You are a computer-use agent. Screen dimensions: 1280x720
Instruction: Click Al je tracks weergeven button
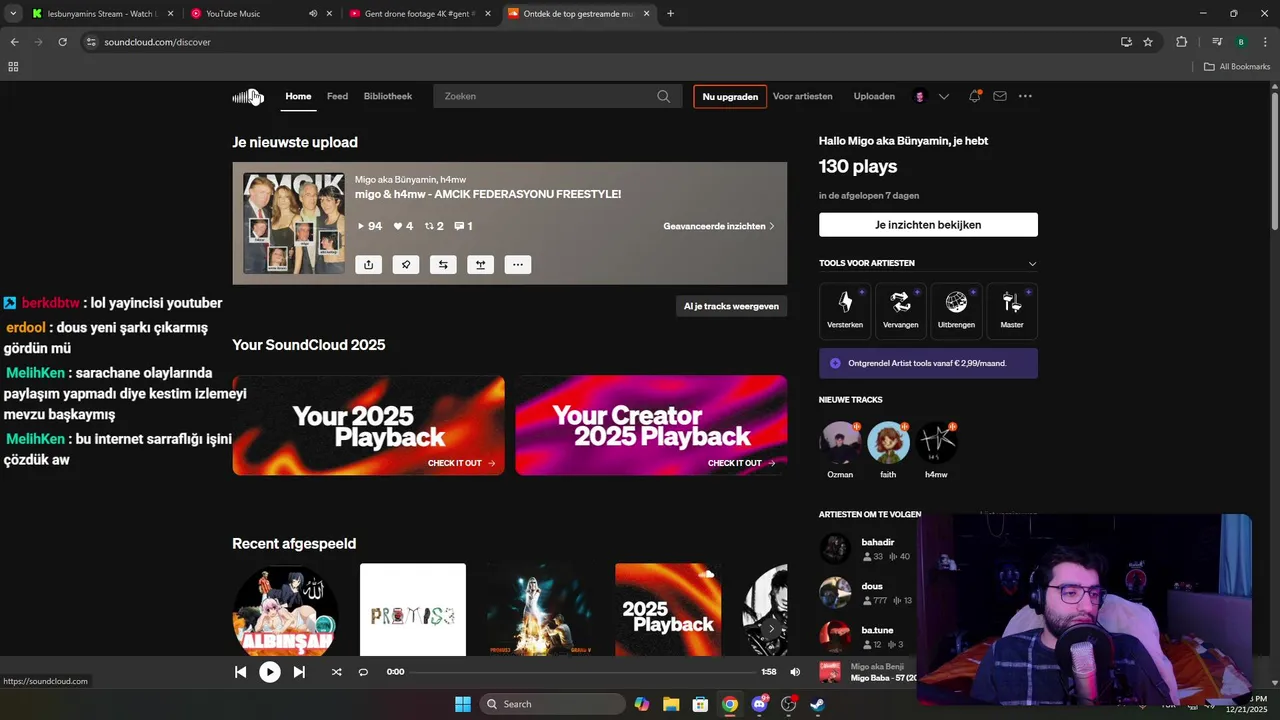[x=731, y=306]
